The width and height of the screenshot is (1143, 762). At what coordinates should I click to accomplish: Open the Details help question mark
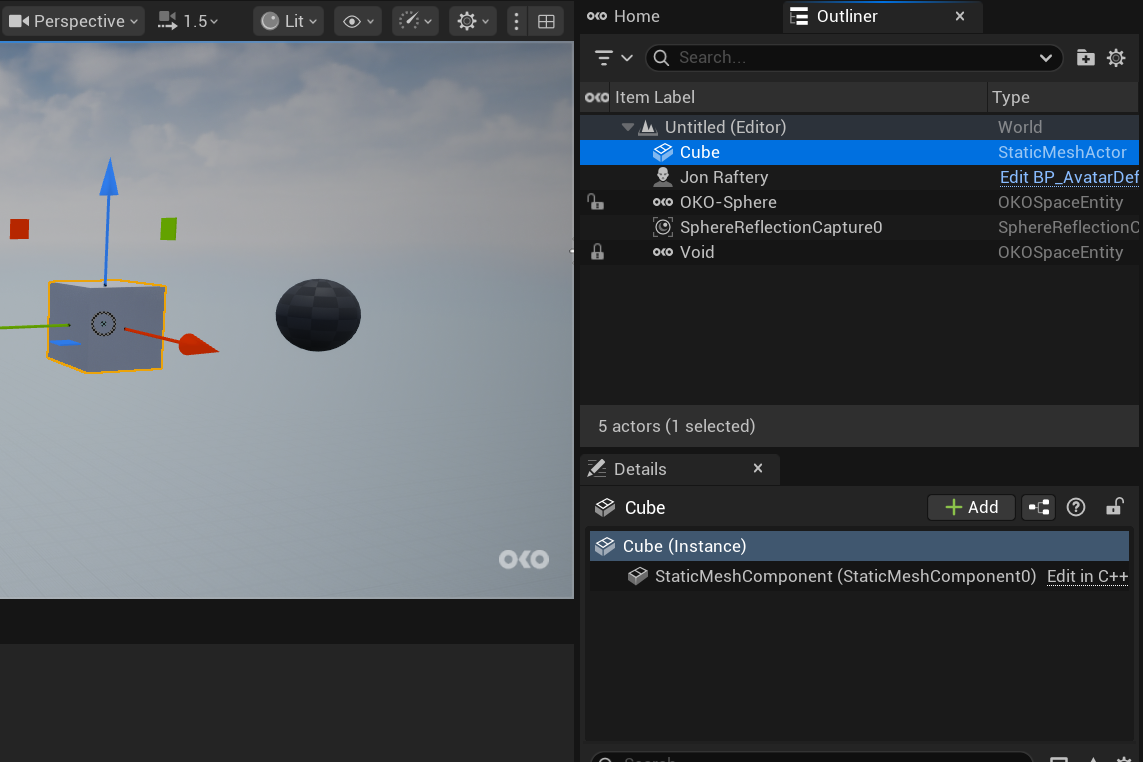(x=1076, y=508)
